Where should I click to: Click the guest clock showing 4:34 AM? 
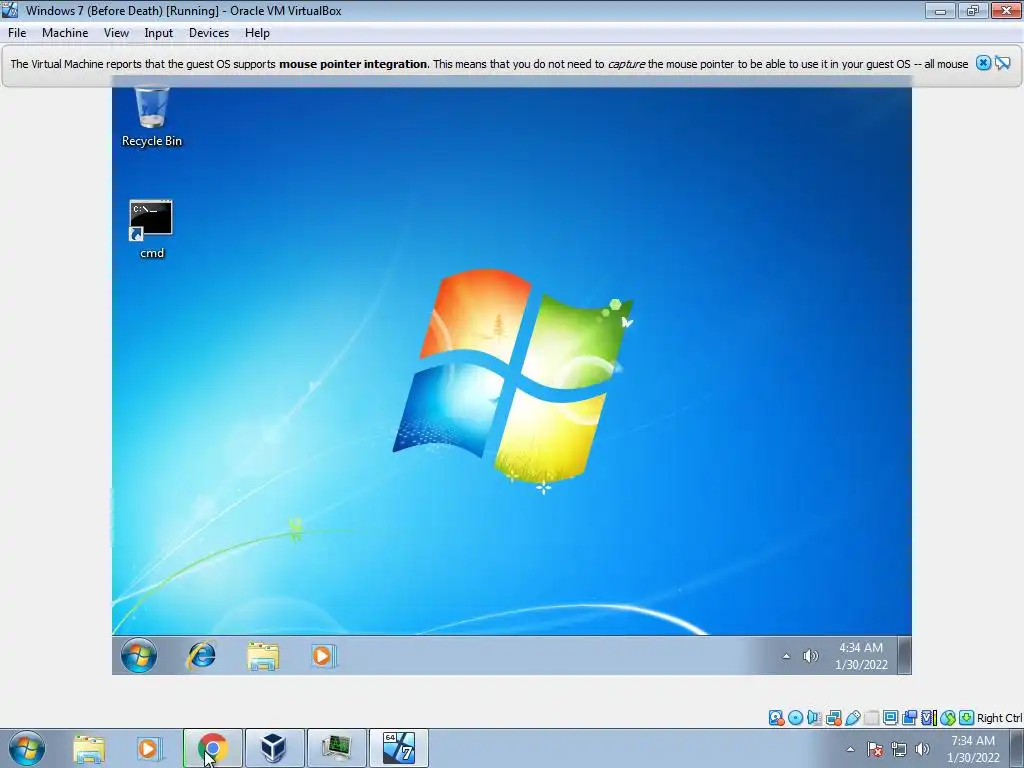pyautogui.click(x=861, y=656)
